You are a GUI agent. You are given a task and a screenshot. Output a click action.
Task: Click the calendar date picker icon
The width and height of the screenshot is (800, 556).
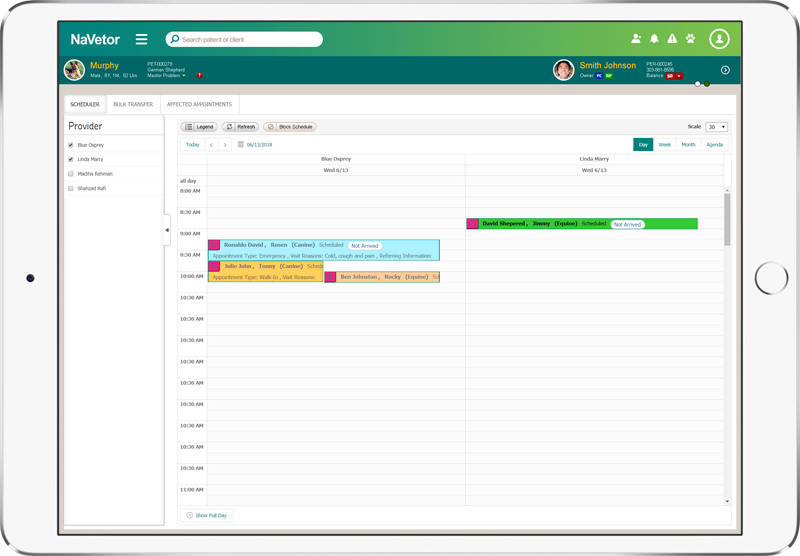point(240,145)
